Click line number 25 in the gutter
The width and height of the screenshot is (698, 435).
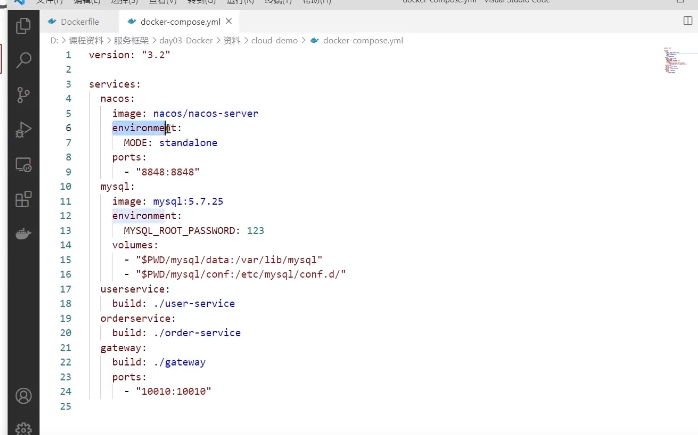tap(65, 406)
